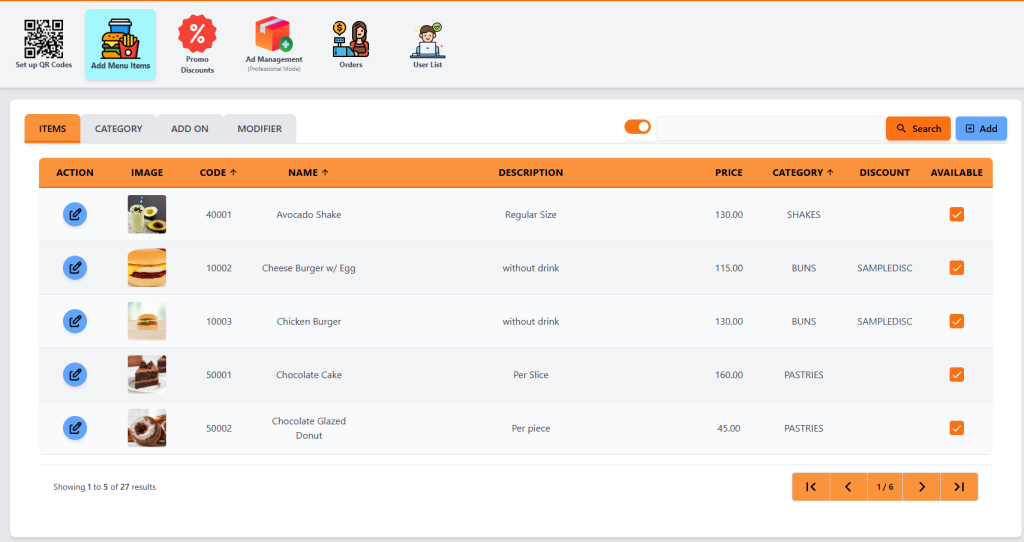
Task: Open Promo Discounts from the top toolbar
Action: point(197,45)
